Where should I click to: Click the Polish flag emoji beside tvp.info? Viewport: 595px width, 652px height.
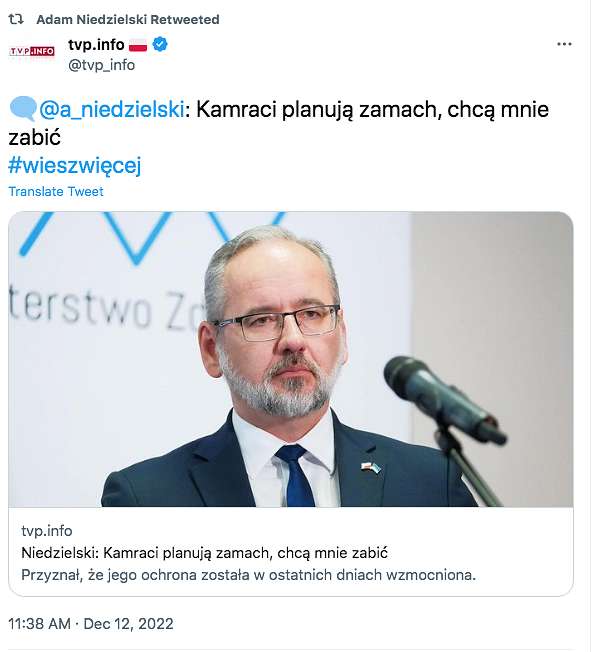[x=138, y=44]
